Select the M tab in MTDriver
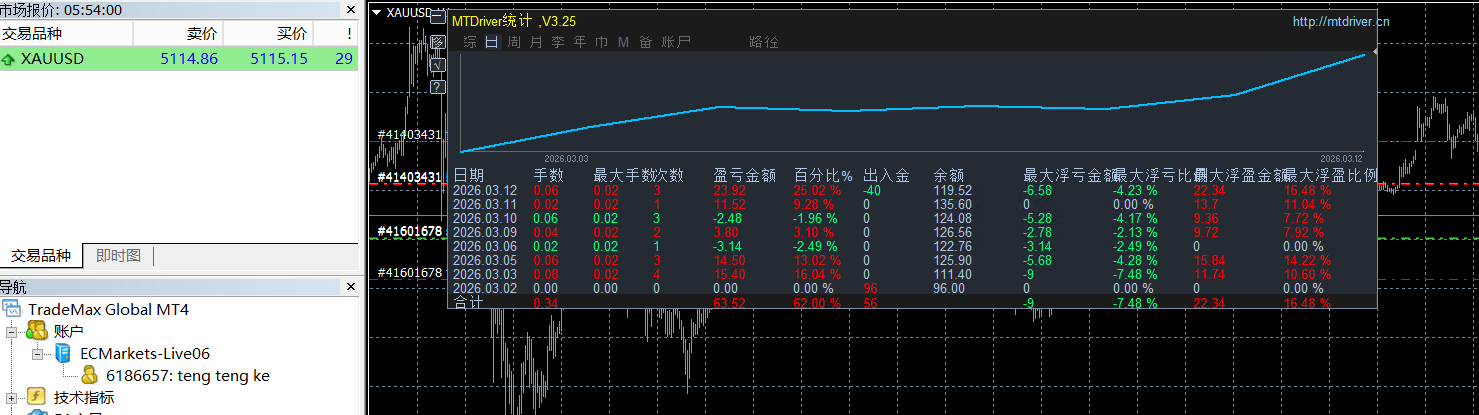Image resolution: width=1479 pixels, height=415 pixels. pos(623,42)
